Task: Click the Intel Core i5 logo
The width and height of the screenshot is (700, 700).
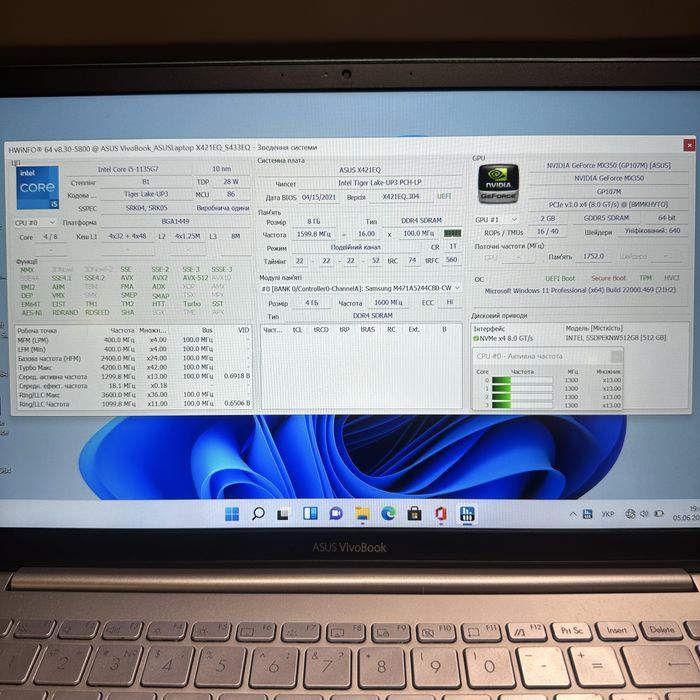Action: click(38, 188)
